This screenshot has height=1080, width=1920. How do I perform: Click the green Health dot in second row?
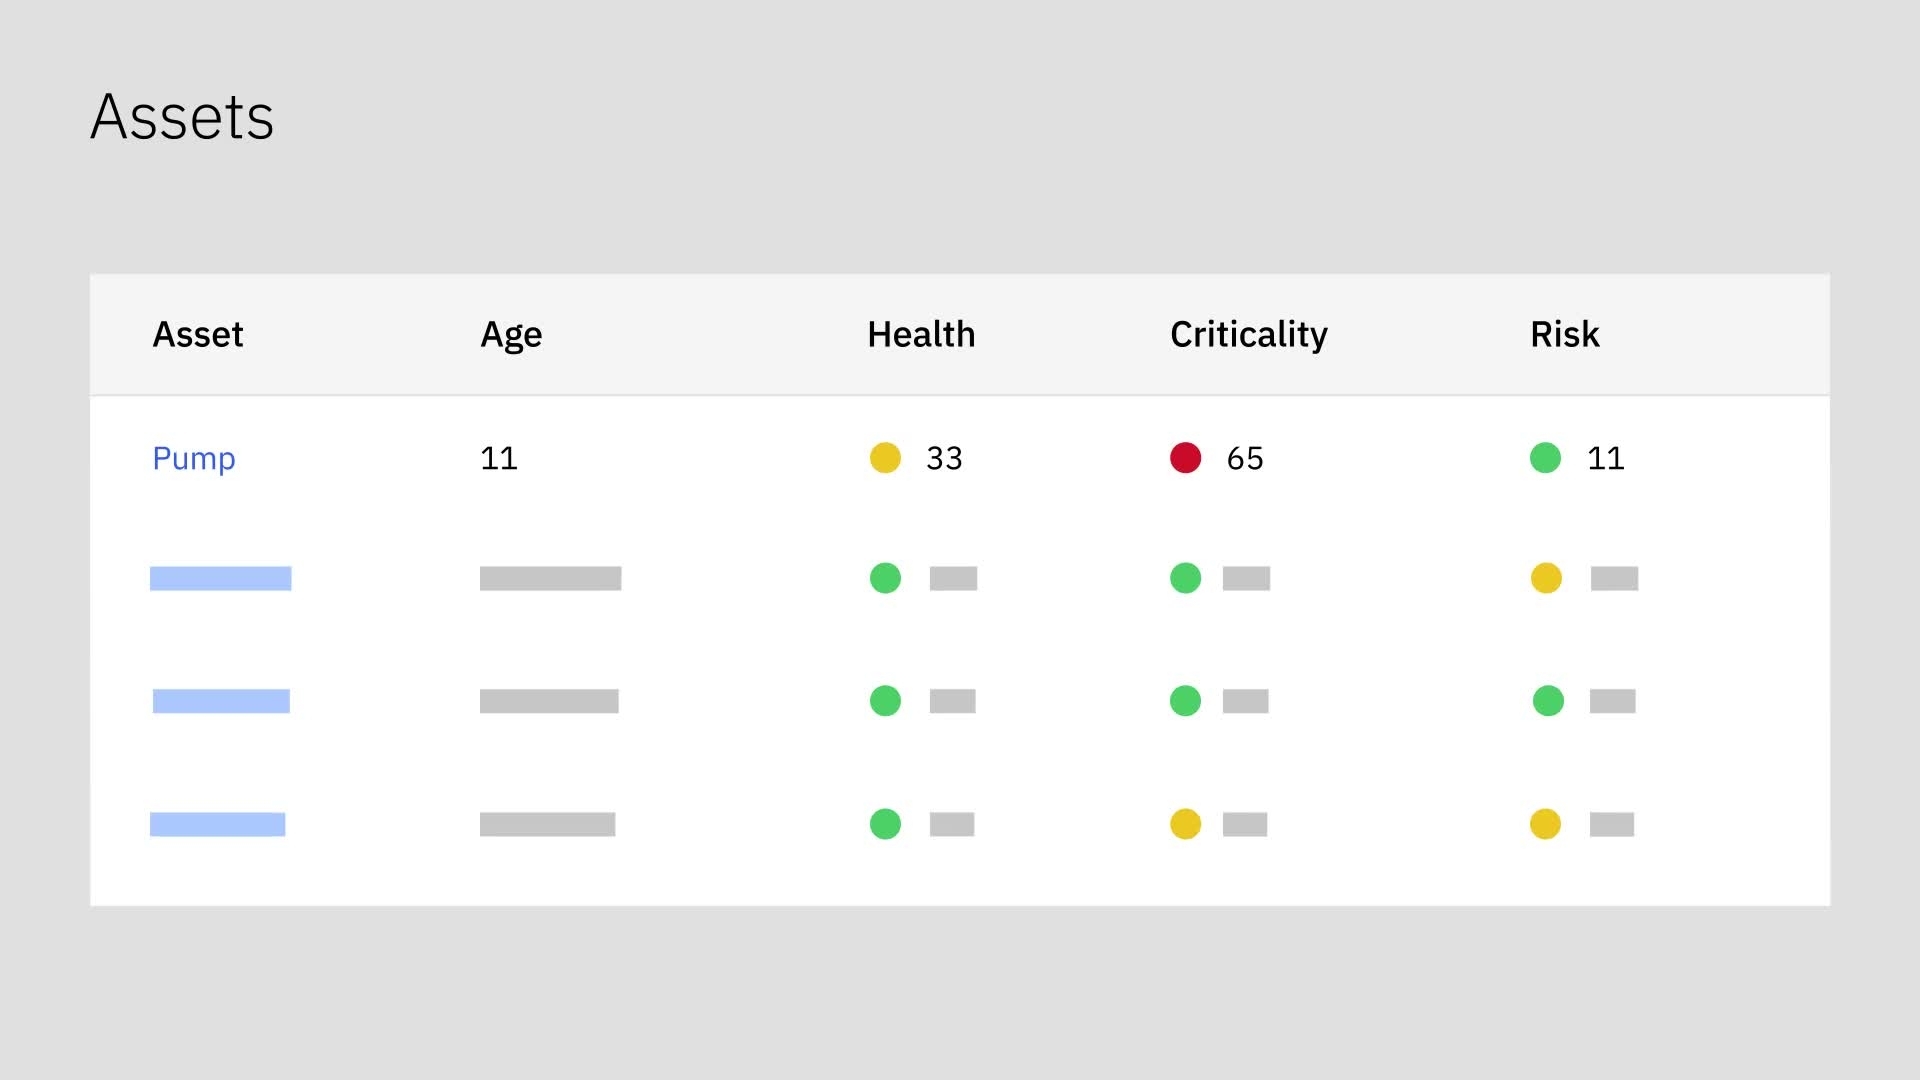click(x=885, y=578)
